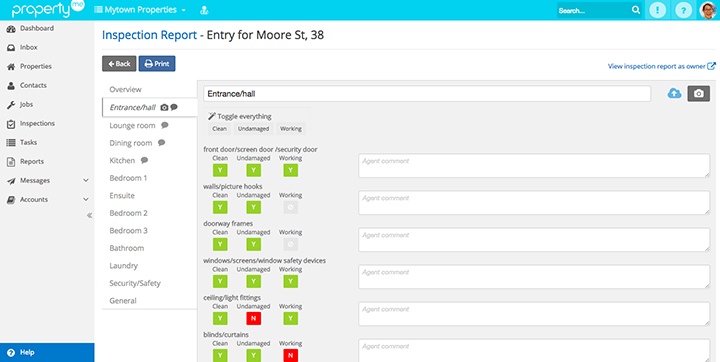Toggle everything Working
720x362 pixels.
click(291, 129)
